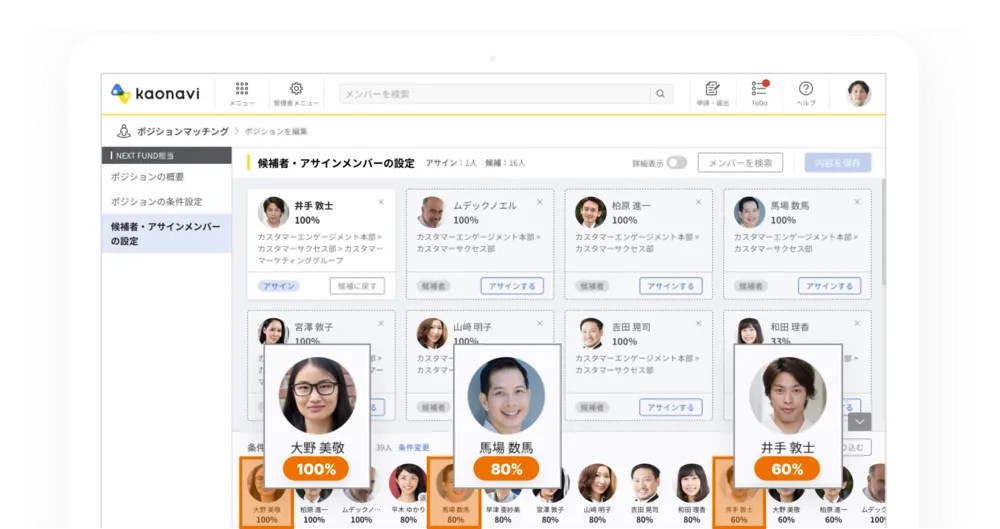Image resolution: width=1000 pixels, height=529 pixels.
Task: Open the ToDo list icon
Action: (x=759, y=88)
